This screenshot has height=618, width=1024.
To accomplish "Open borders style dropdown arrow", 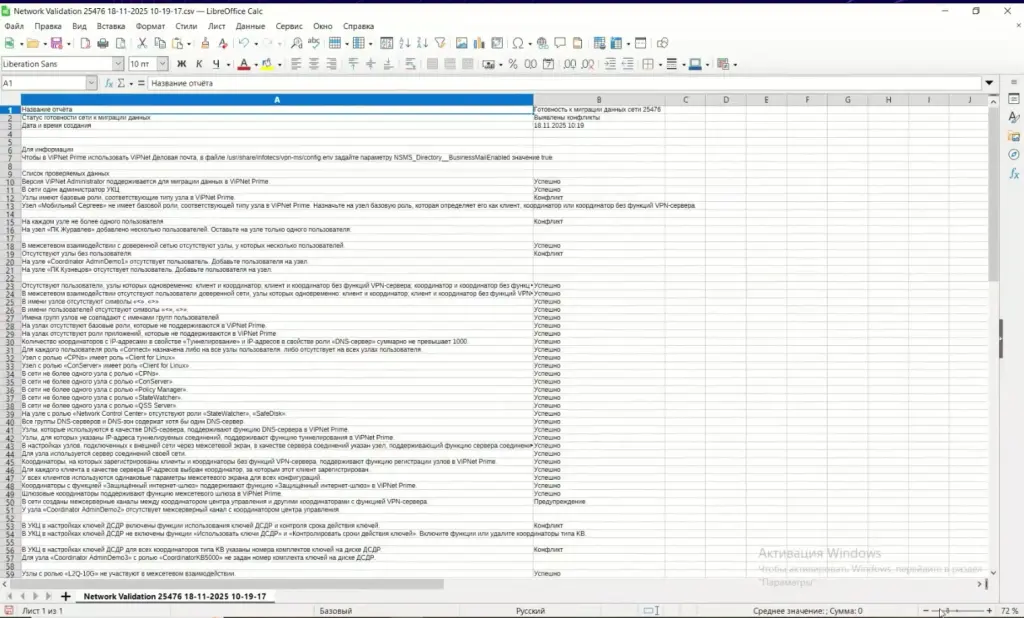I will 660,65.
